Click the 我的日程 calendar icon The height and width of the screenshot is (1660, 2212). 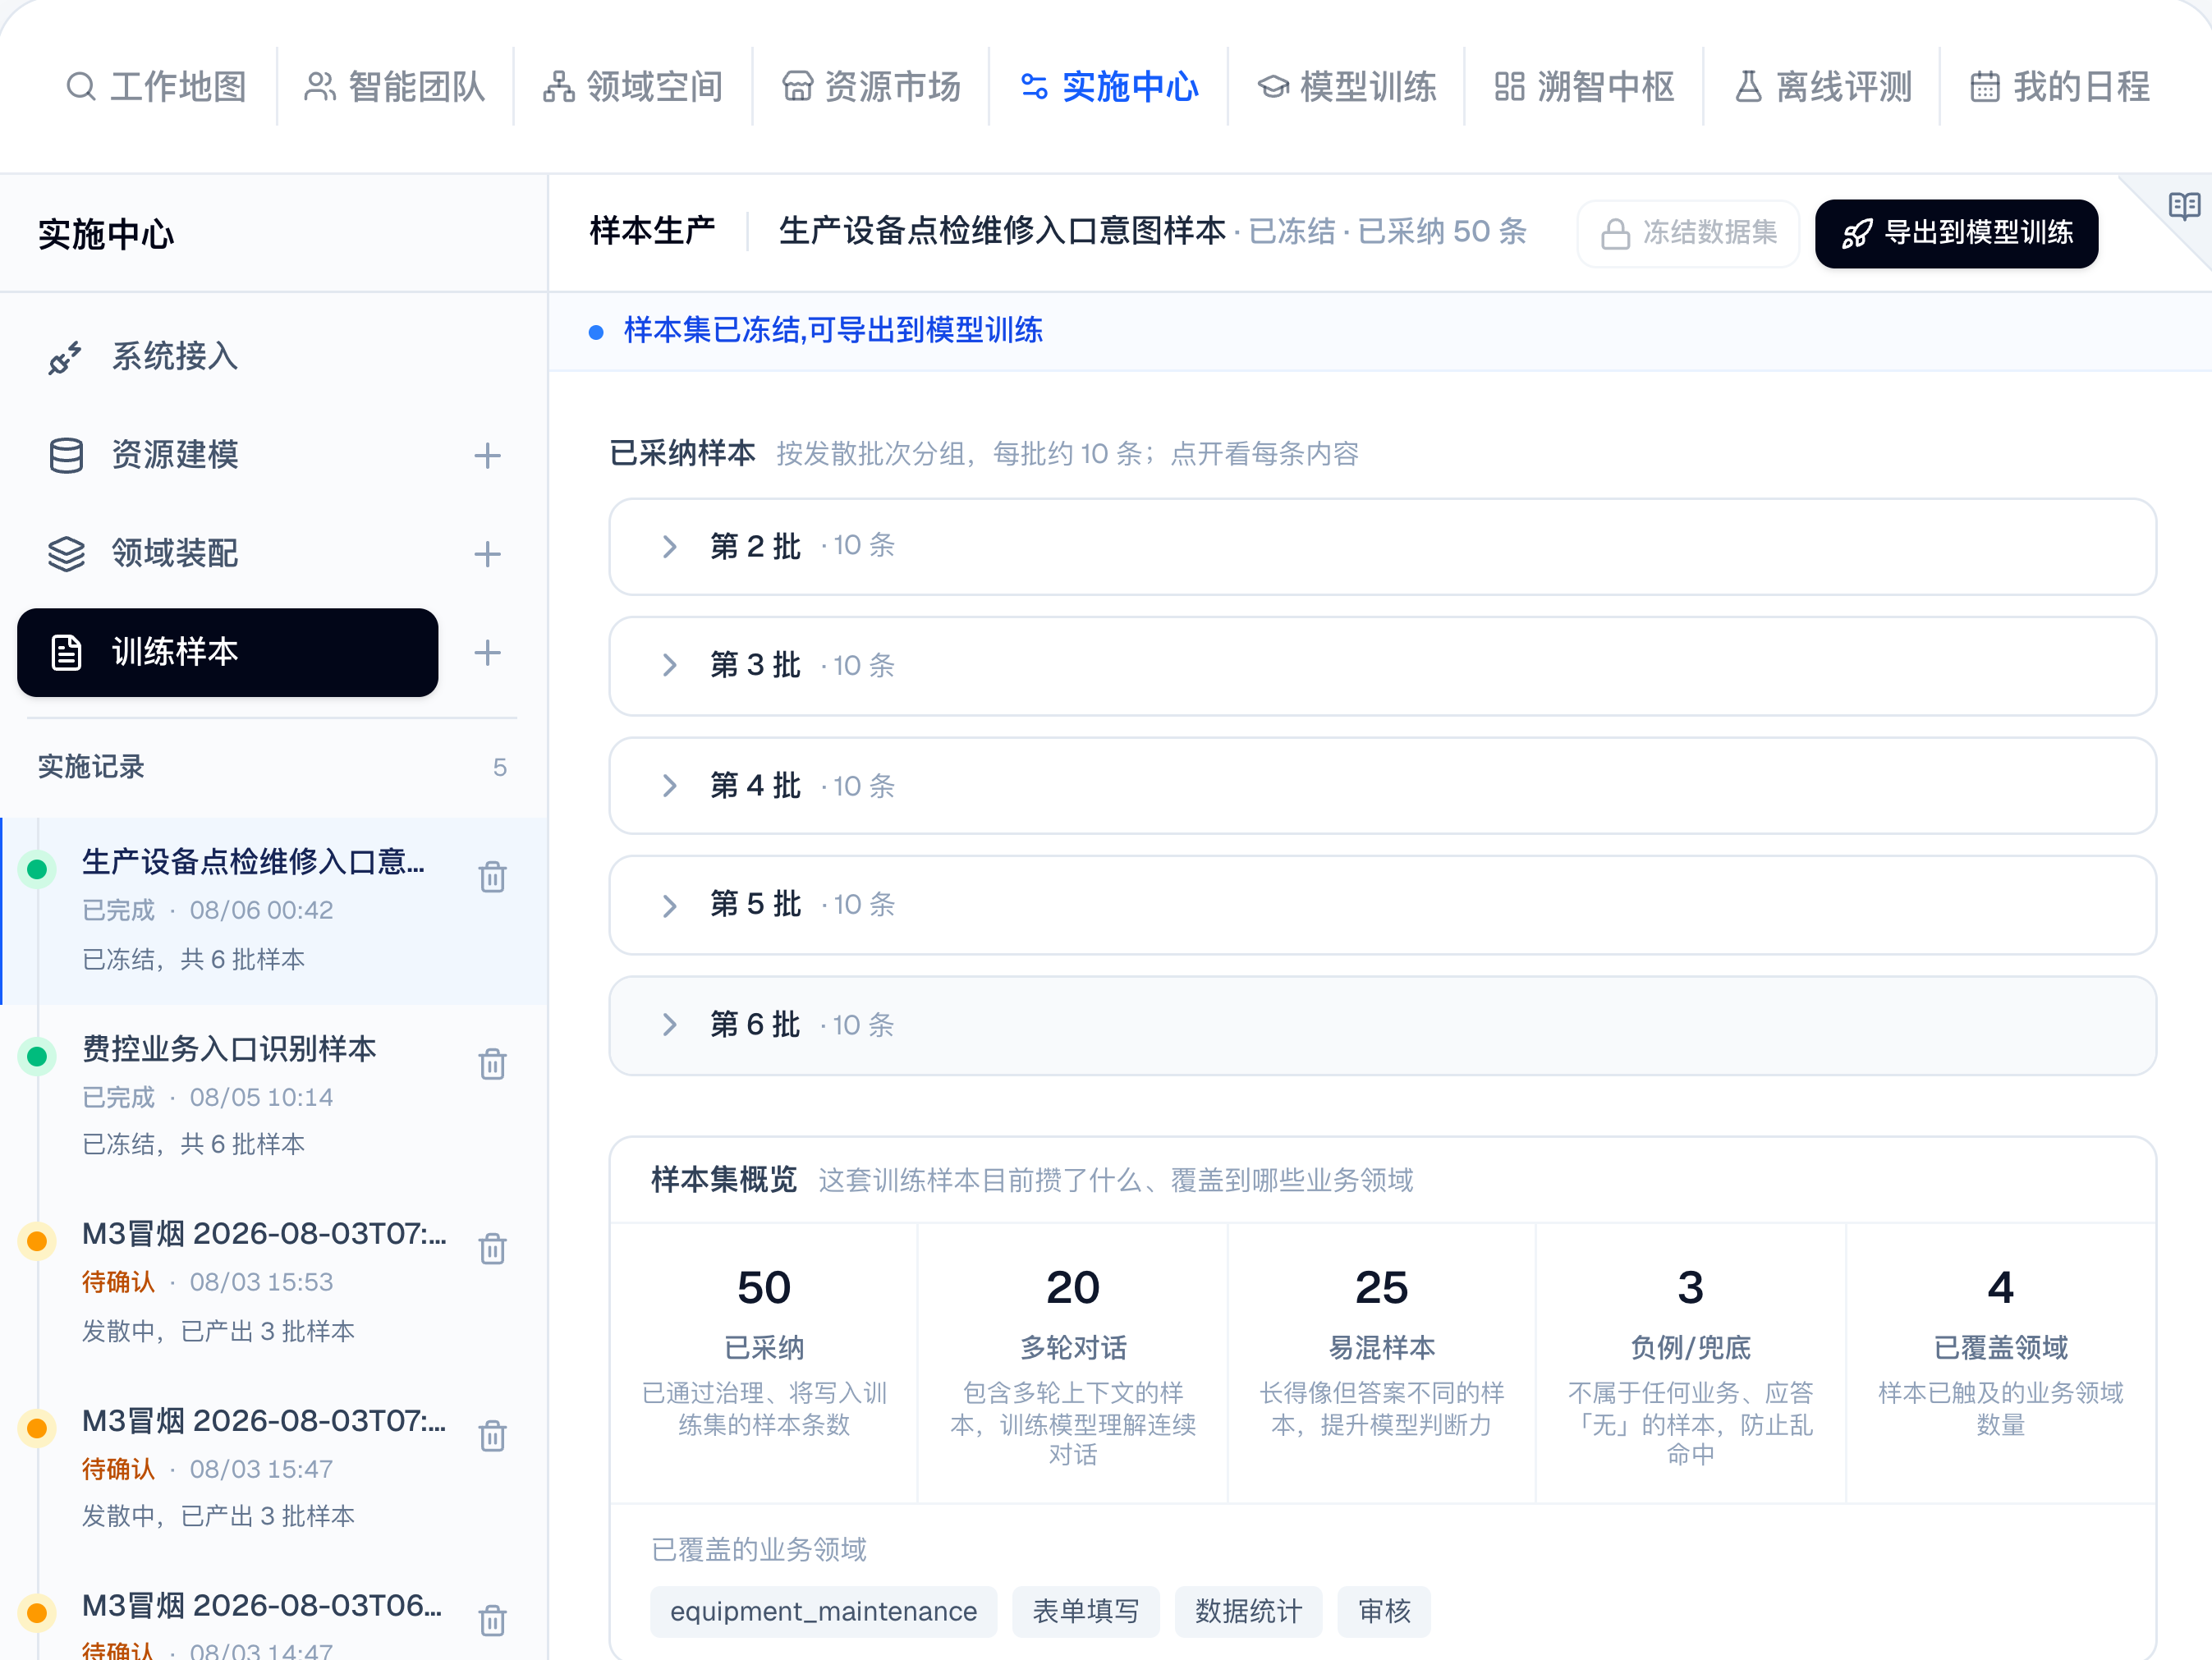[x=1985, y=87]
